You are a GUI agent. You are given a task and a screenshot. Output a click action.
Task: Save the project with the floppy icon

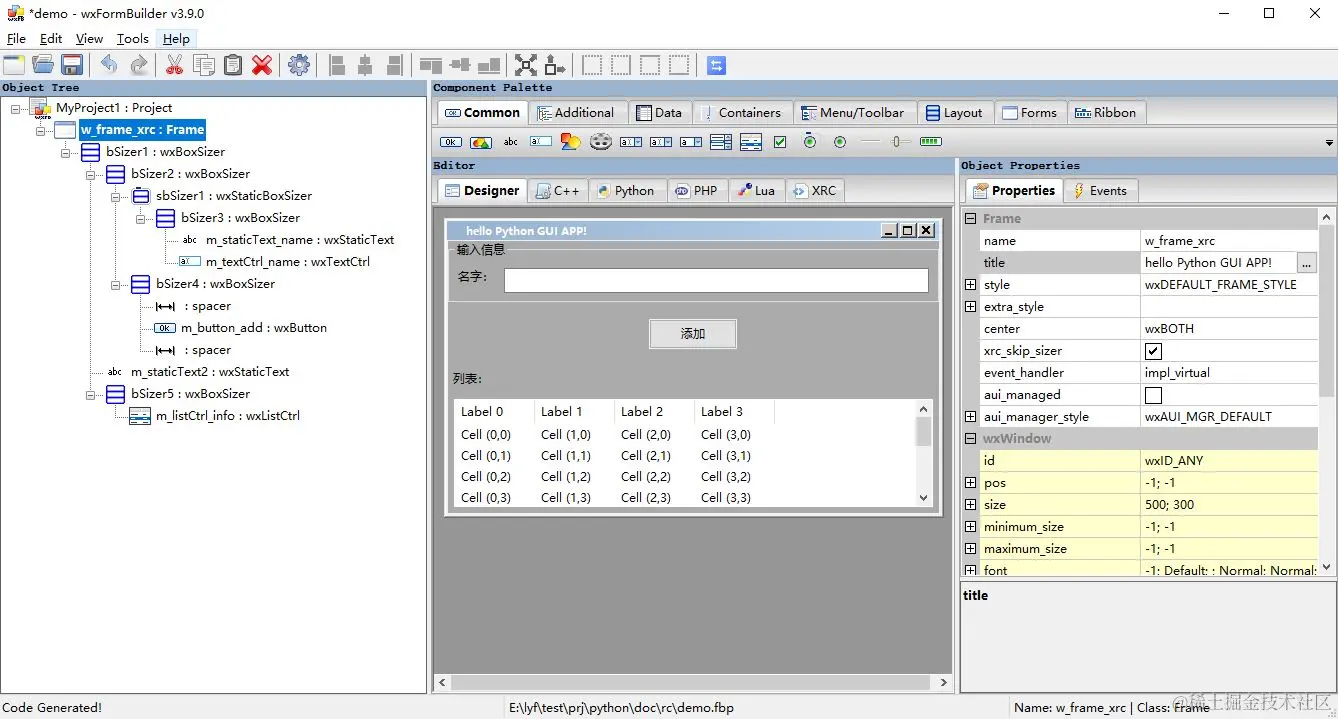point(72,65)
